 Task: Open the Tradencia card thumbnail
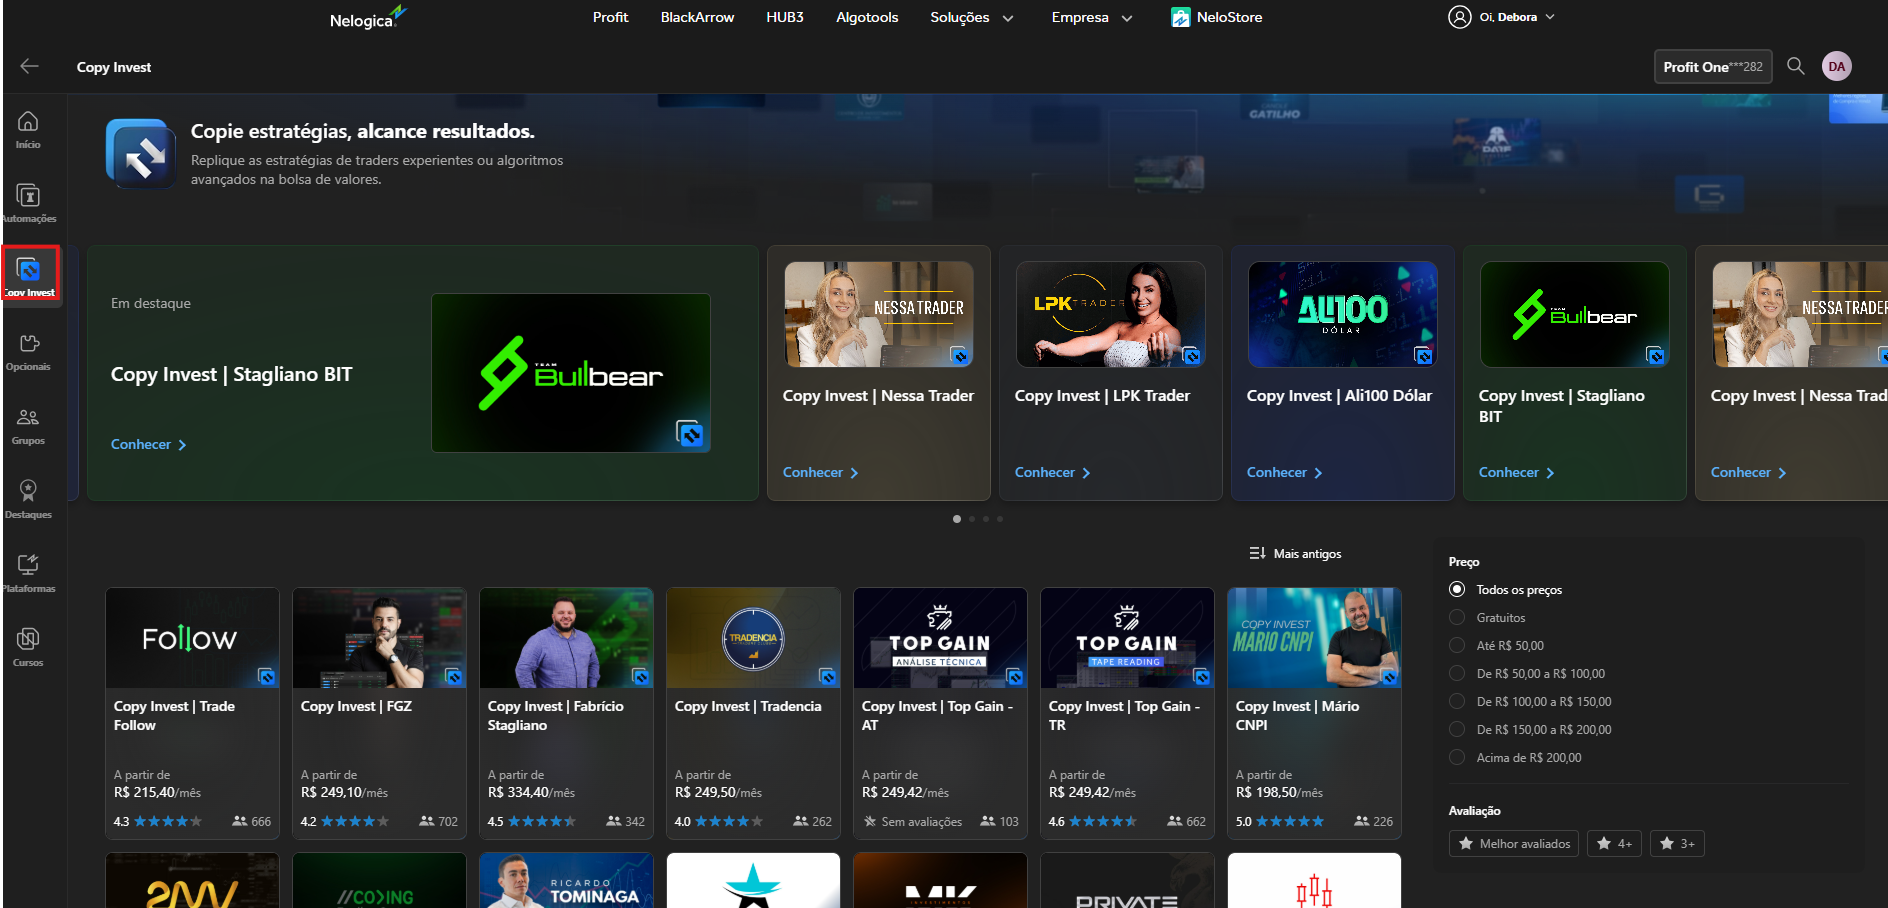pos(753,638)
